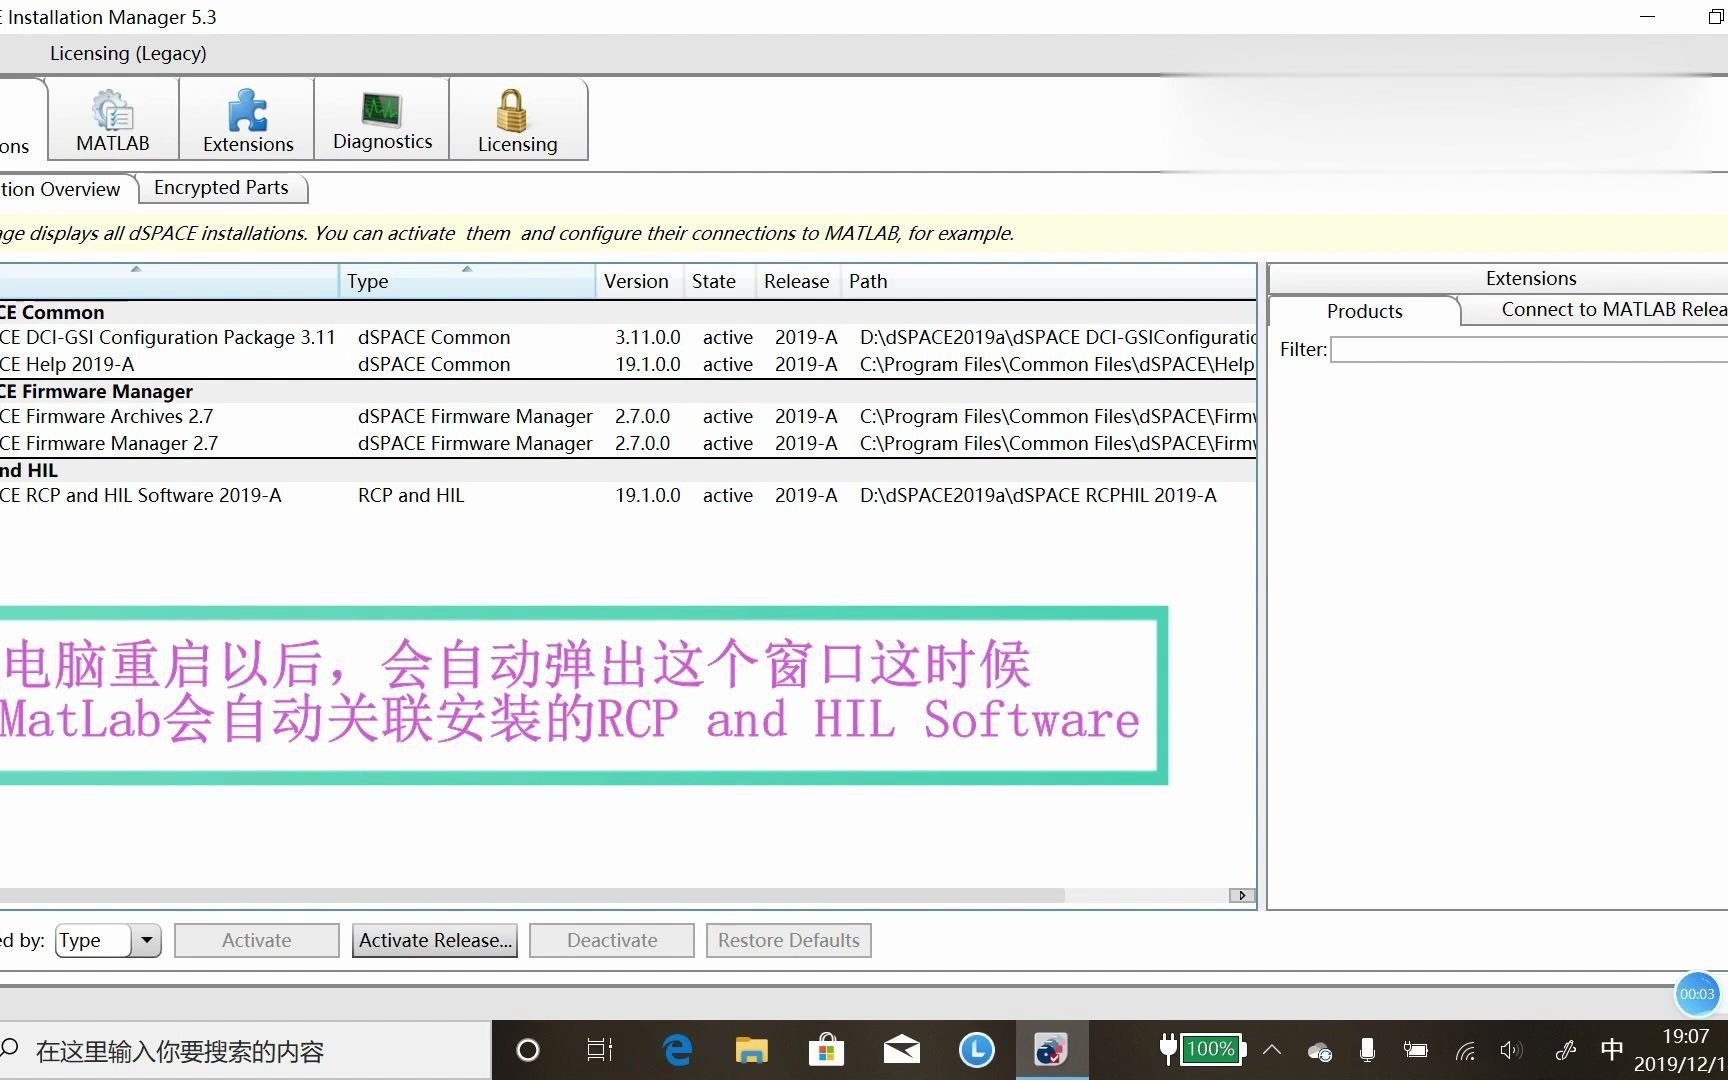1728x1080 pixels.
Task: Click the horizontal scrollbar right arrow
Action: pos(1242,895)
